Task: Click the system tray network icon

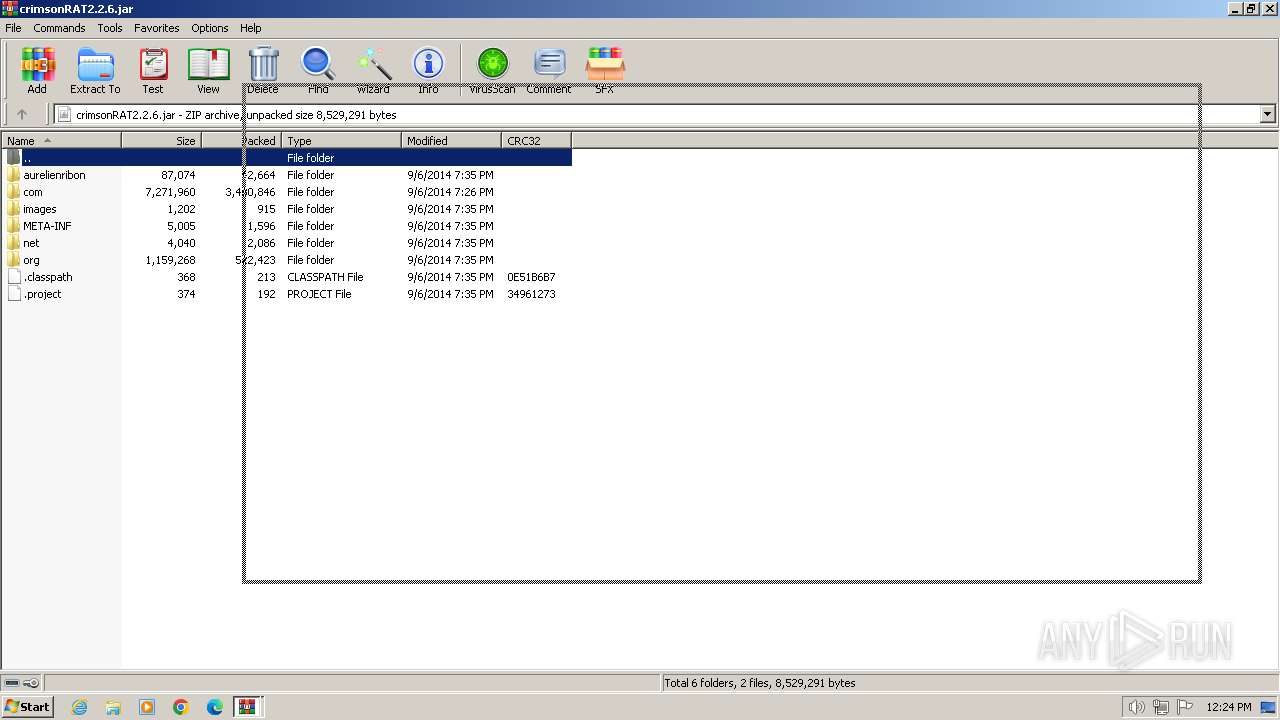Action: coord(1161,707)
